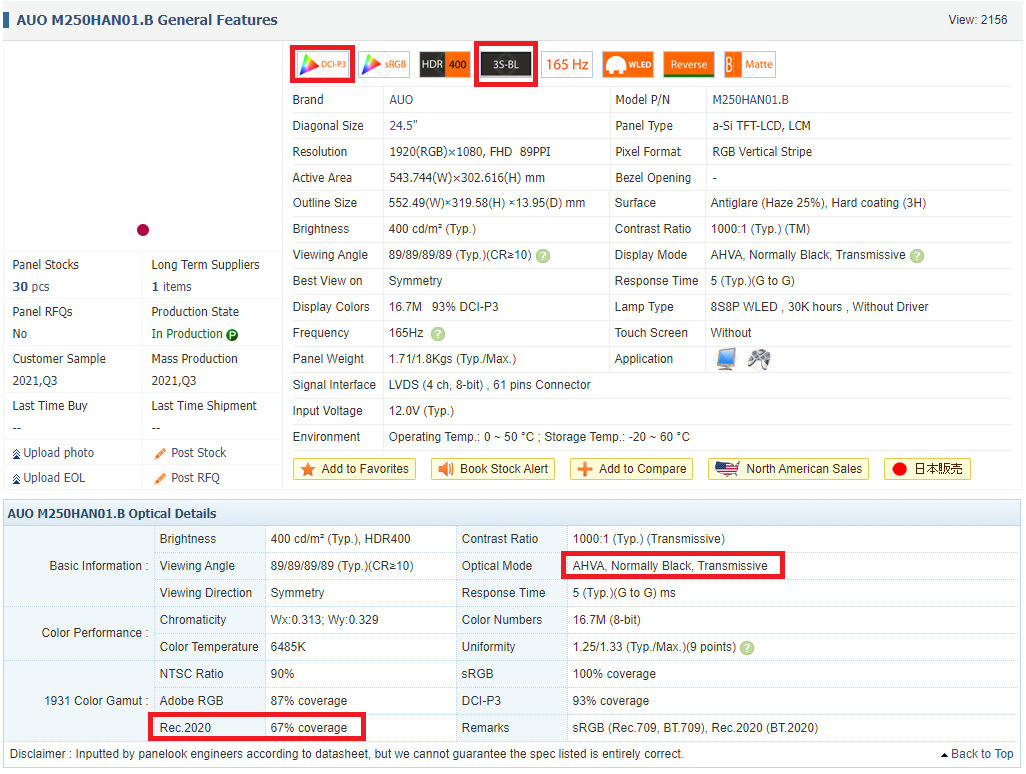
Task: Click Add to Favorites button
Action: 355,469
